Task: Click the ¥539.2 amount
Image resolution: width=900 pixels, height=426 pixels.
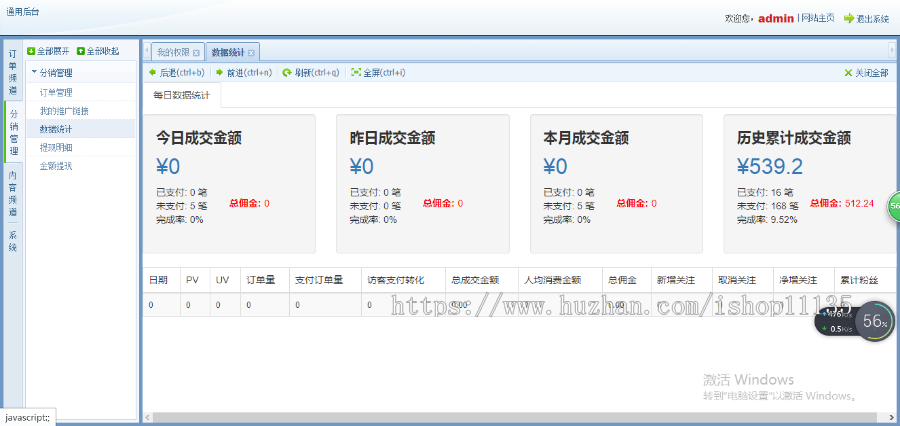Action: [x=770, y=166]
